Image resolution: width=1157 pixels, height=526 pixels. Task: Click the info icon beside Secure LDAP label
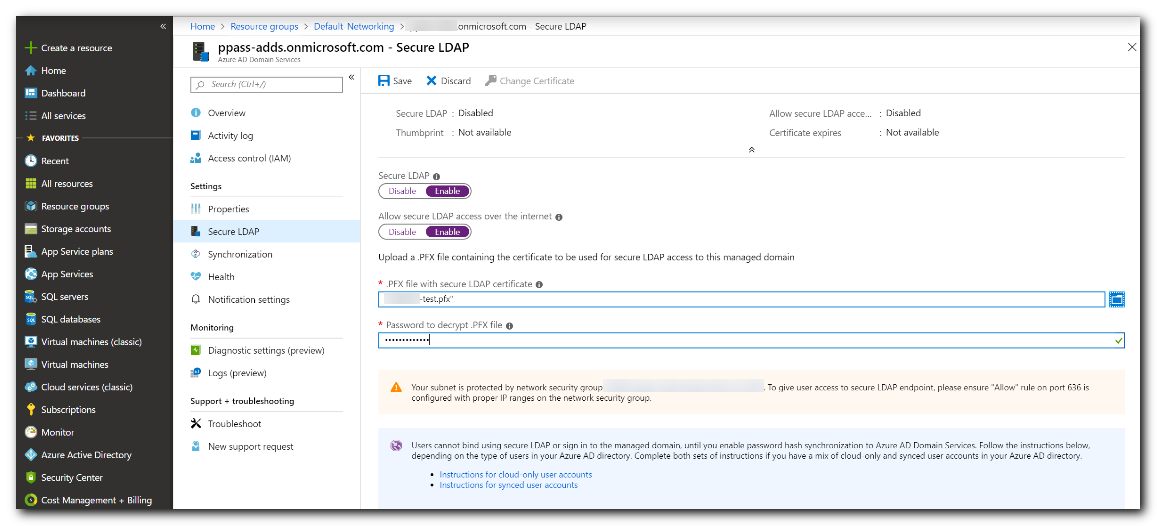437,177
